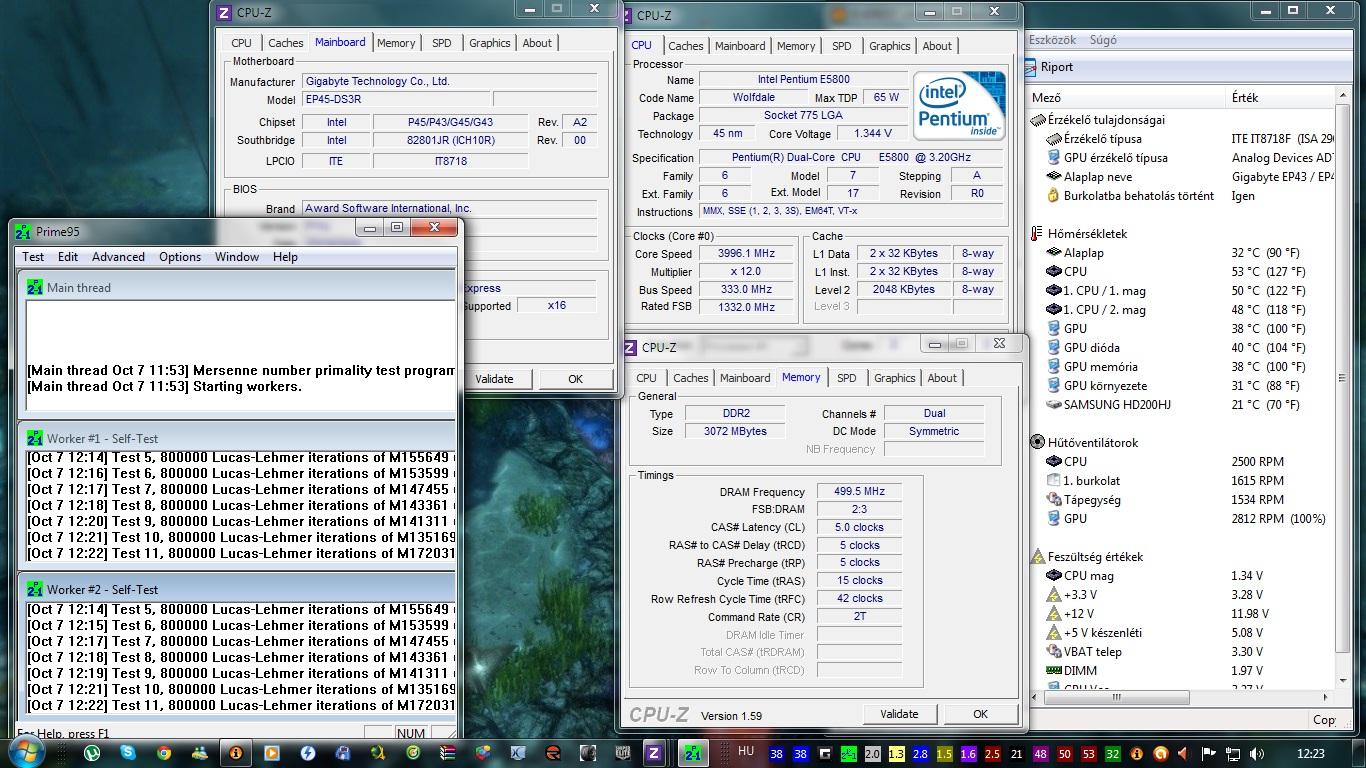Click Validate in memory CPU-Z window
1366x768 pixels.
[899, 714]
